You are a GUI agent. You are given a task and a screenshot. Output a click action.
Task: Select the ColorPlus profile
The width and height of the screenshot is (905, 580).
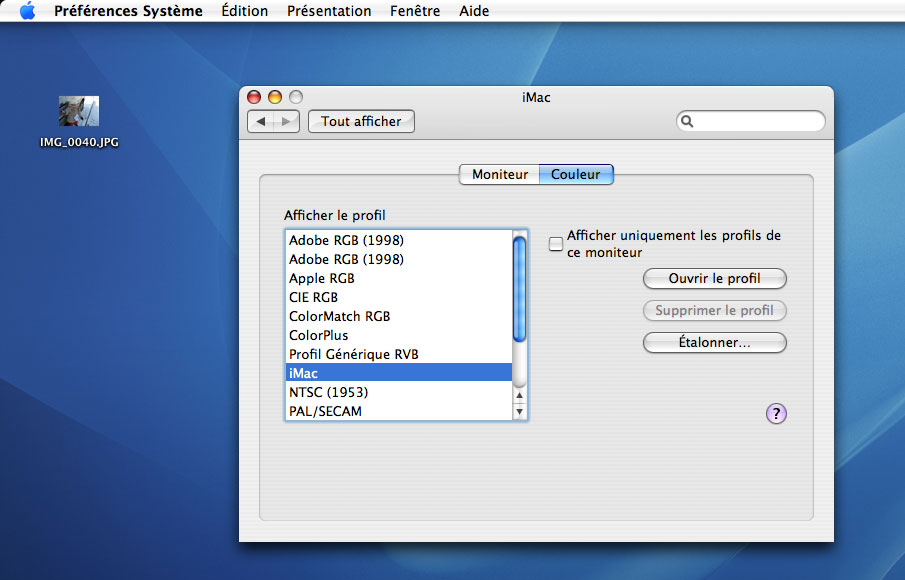tap(399, 335)
